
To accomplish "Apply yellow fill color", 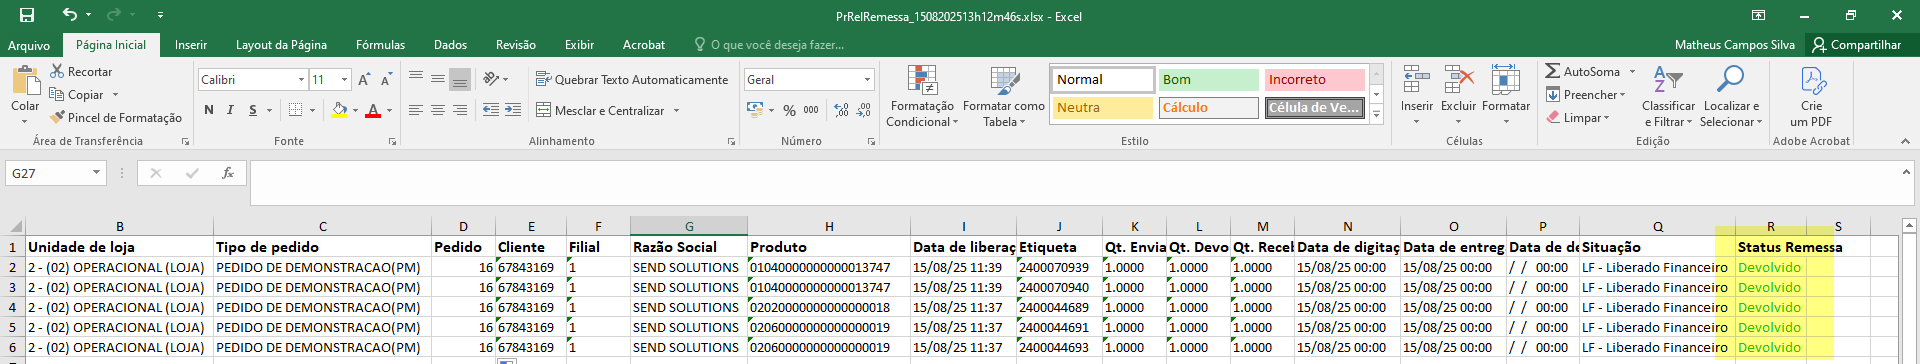I will 340,110.
